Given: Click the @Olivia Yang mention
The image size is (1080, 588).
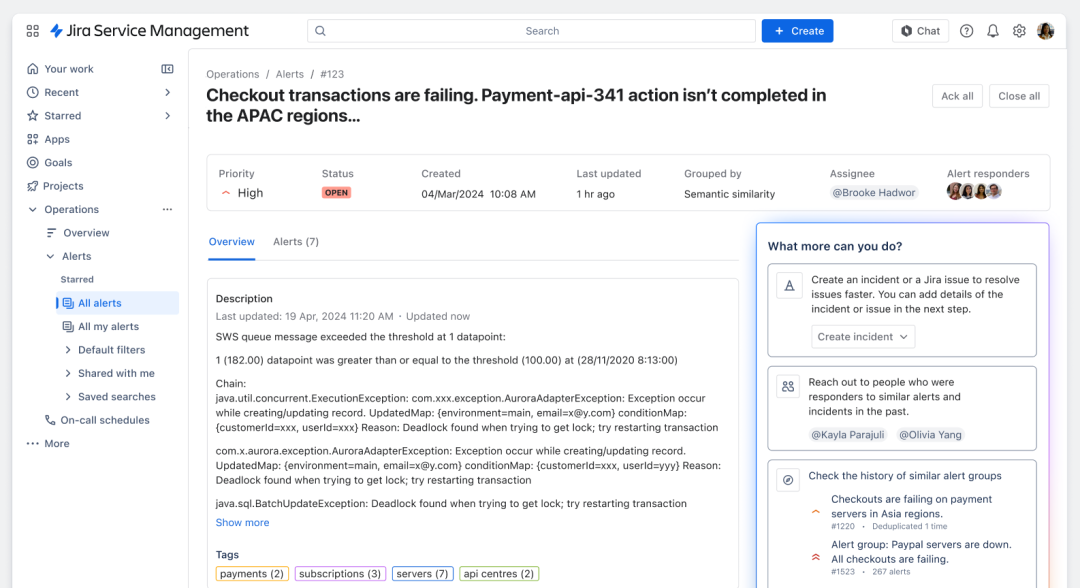Looking at the screenshot, I should [930, 435].
